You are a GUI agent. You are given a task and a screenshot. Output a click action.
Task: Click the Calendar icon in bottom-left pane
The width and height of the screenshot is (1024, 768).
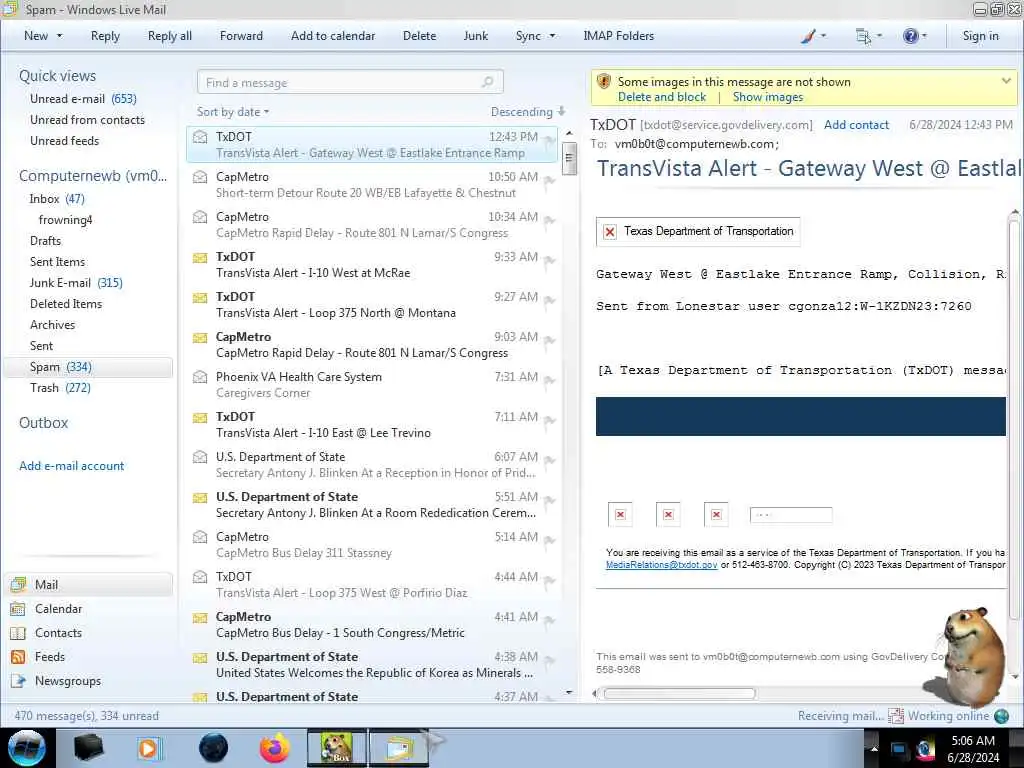pyautogui.click(x=18, y=609)
